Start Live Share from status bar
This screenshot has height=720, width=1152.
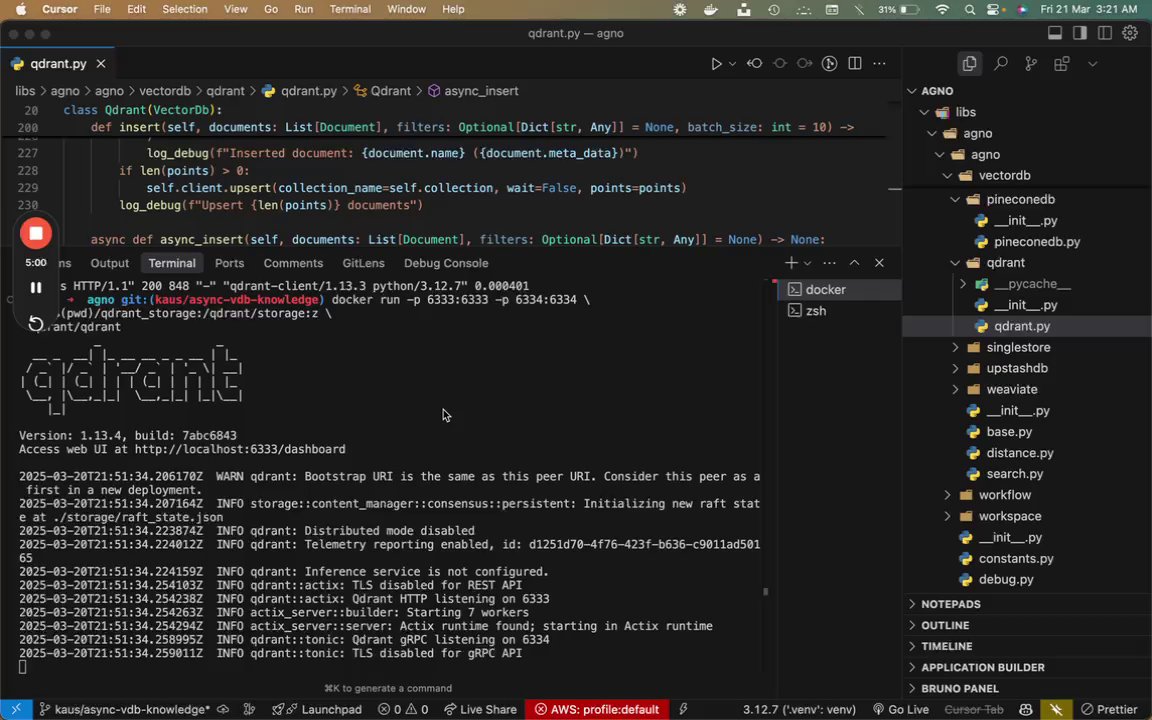click(480, 710)
